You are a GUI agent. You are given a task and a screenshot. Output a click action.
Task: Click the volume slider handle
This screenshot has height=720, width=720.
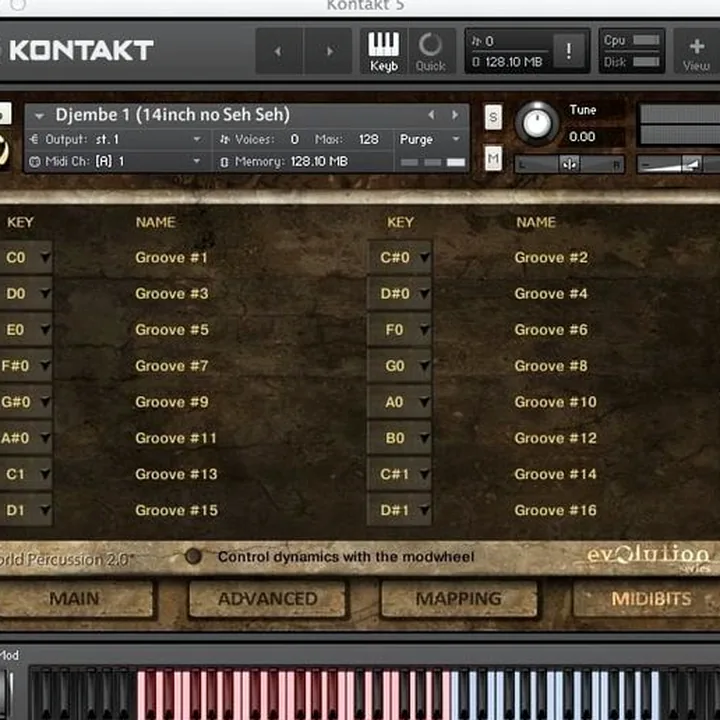(x=691, y=164)
